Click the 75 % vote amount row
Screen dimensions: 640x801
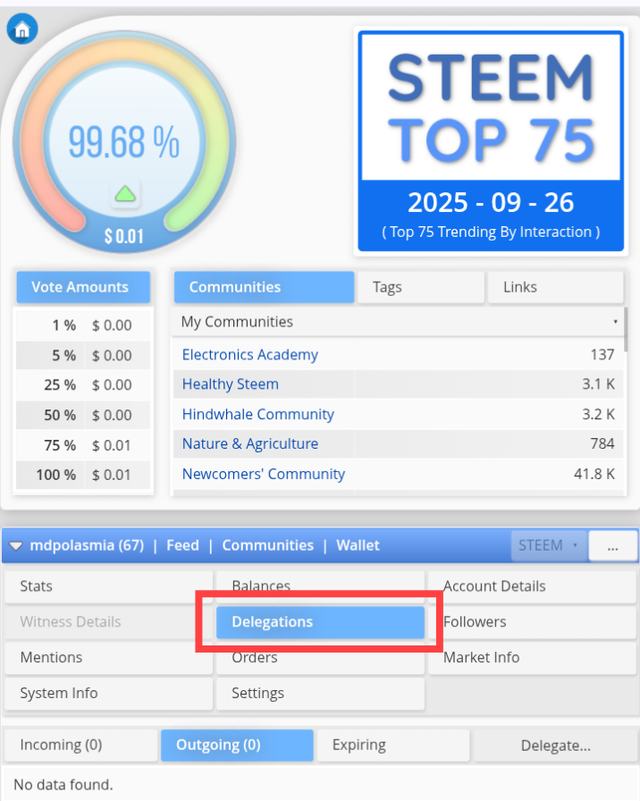click(x=83, y=445)
